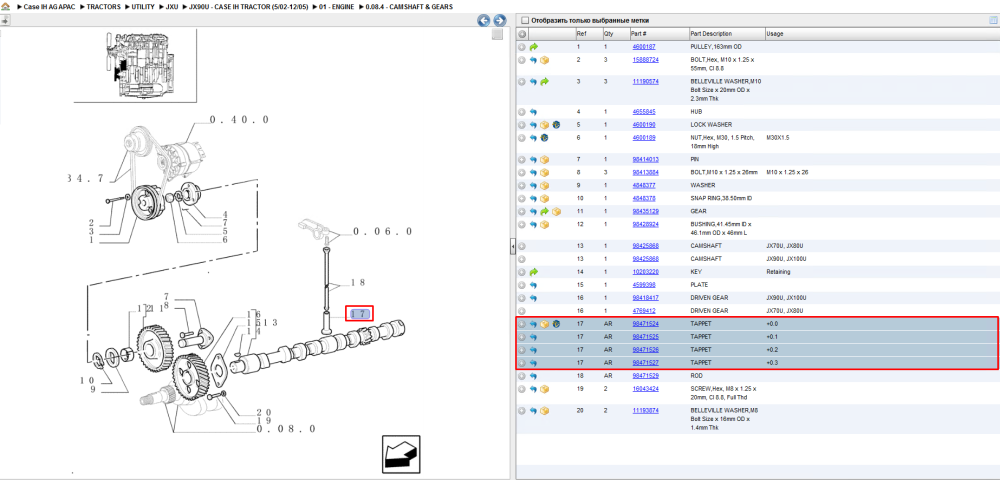Toggle round selector for SNAP RING row
Viewport: 1000px width, 480px height.
[522, 198]
